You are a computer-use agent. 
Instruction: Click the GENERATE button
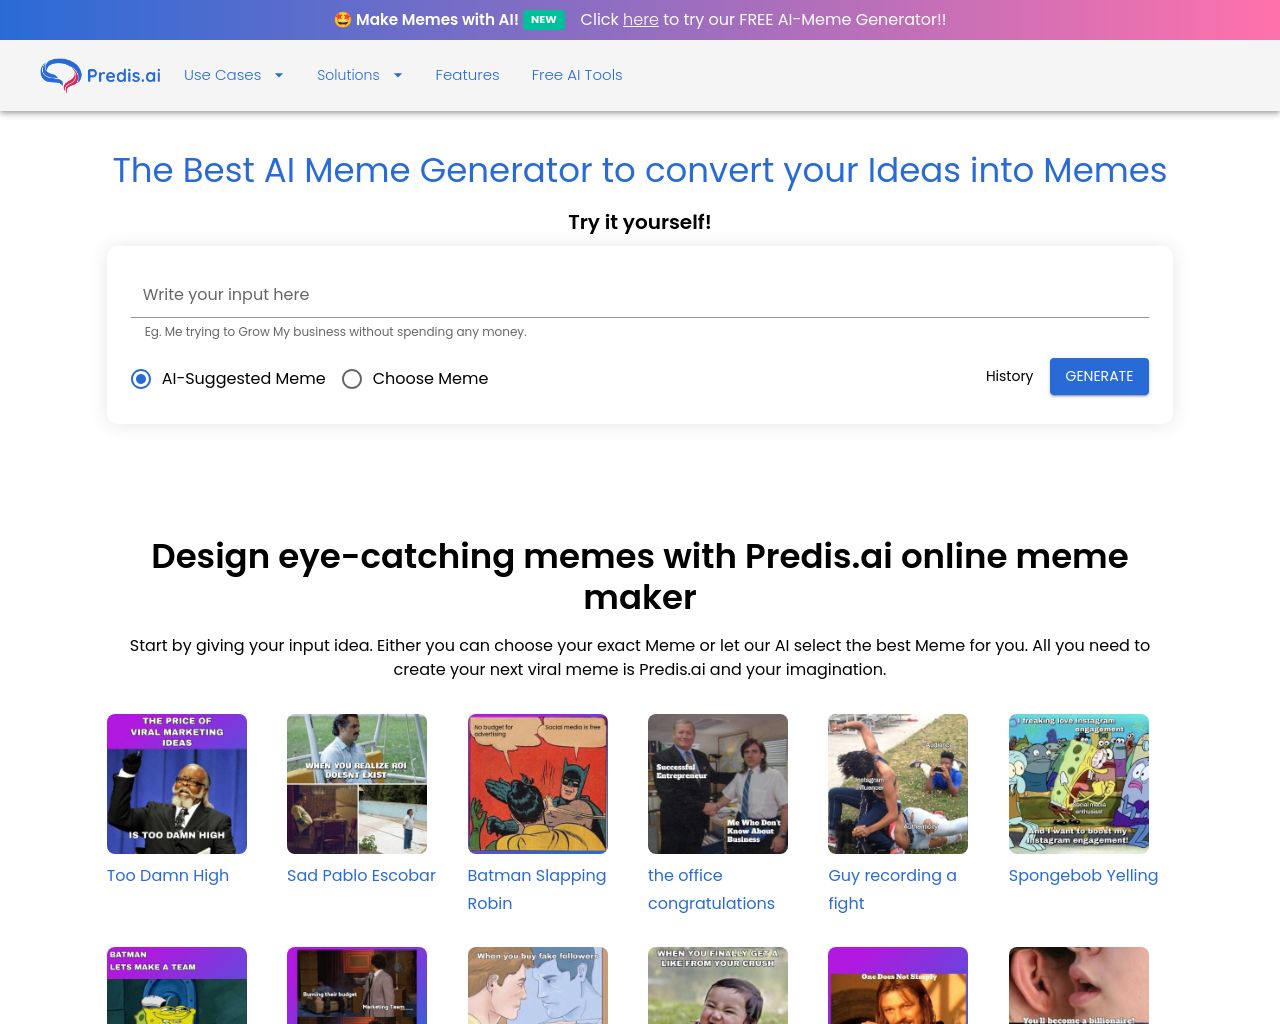pyautogui.click(x=1099, y=376)
